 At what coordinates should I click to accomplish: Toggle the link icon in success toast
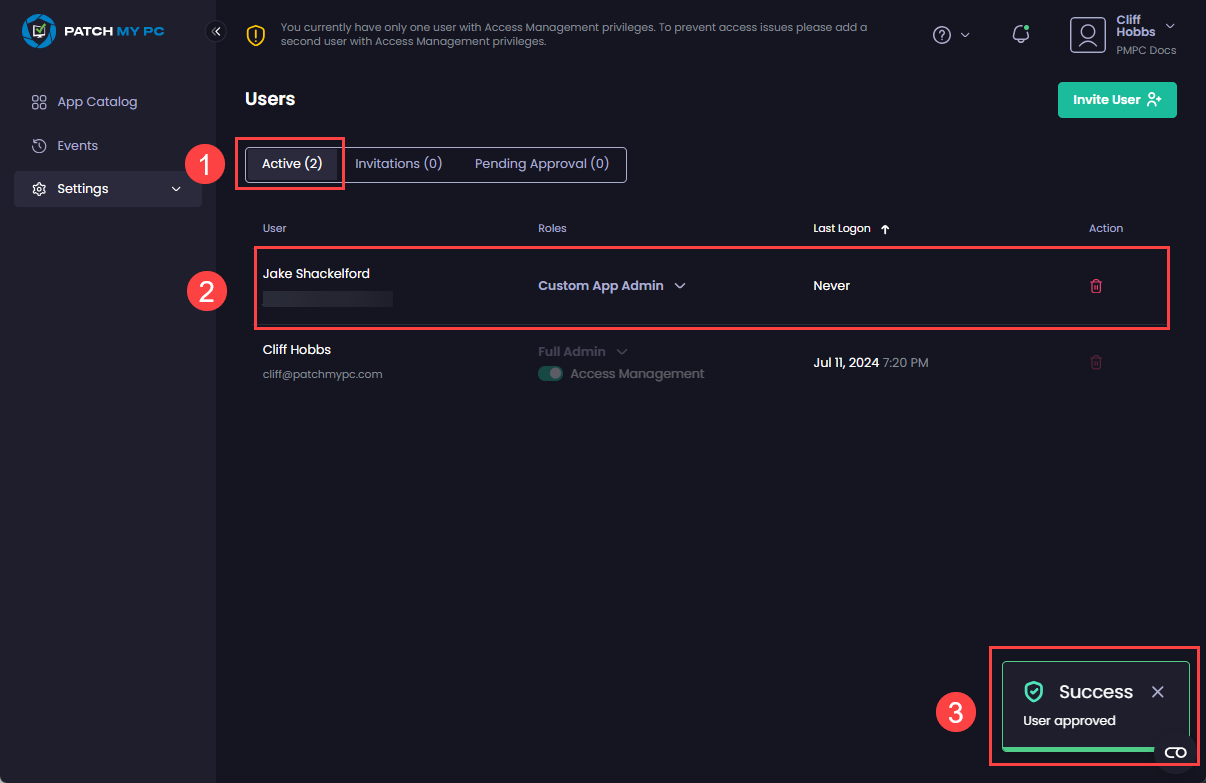(1175, 752)
